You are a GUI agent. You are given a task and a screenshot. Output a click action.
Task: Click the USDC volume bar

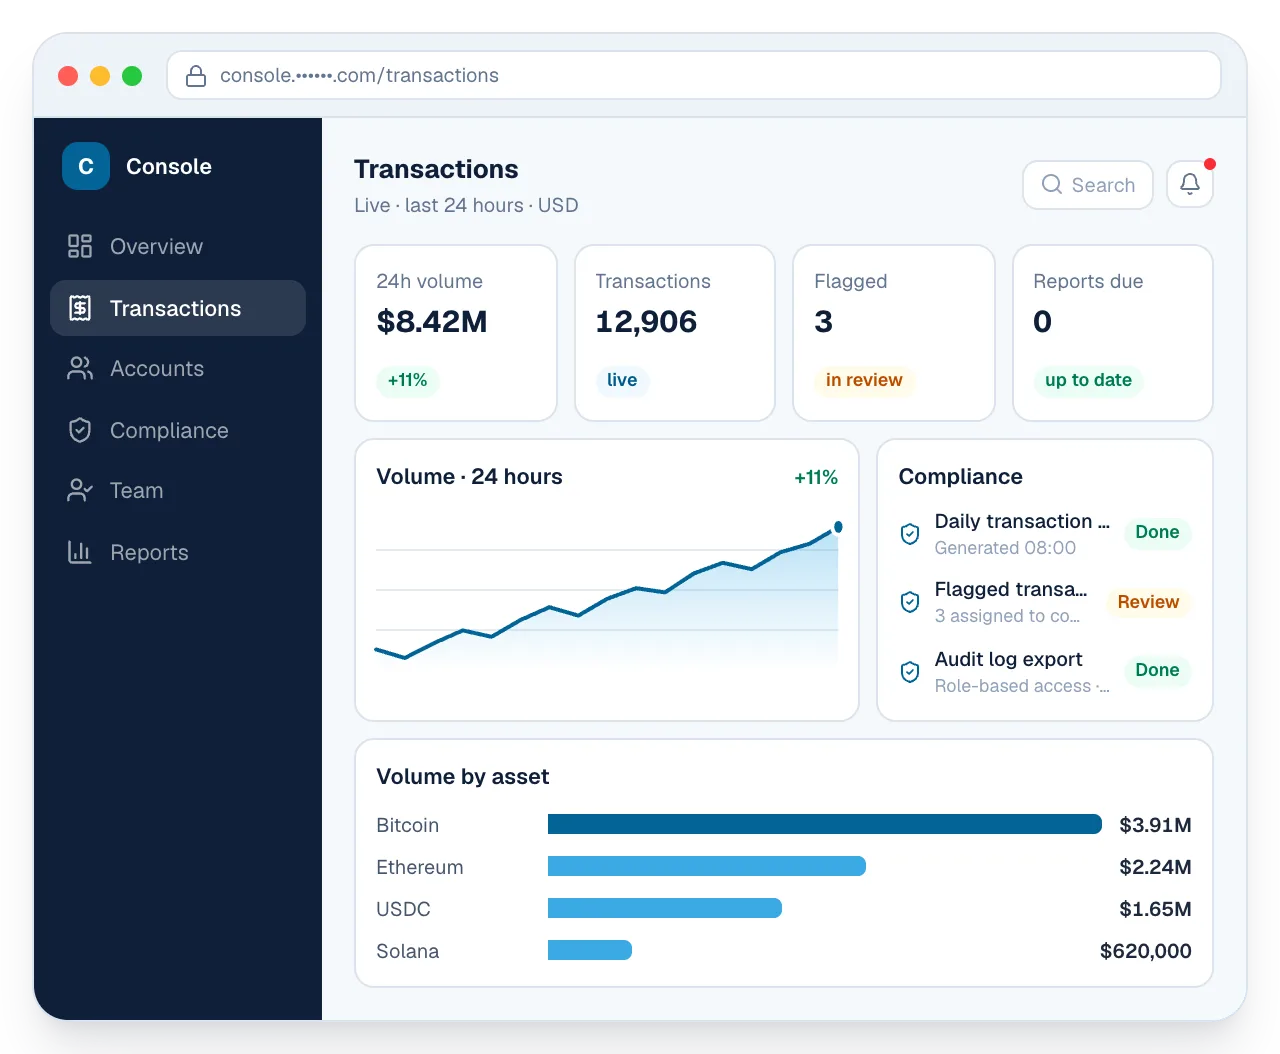[665, 908]
